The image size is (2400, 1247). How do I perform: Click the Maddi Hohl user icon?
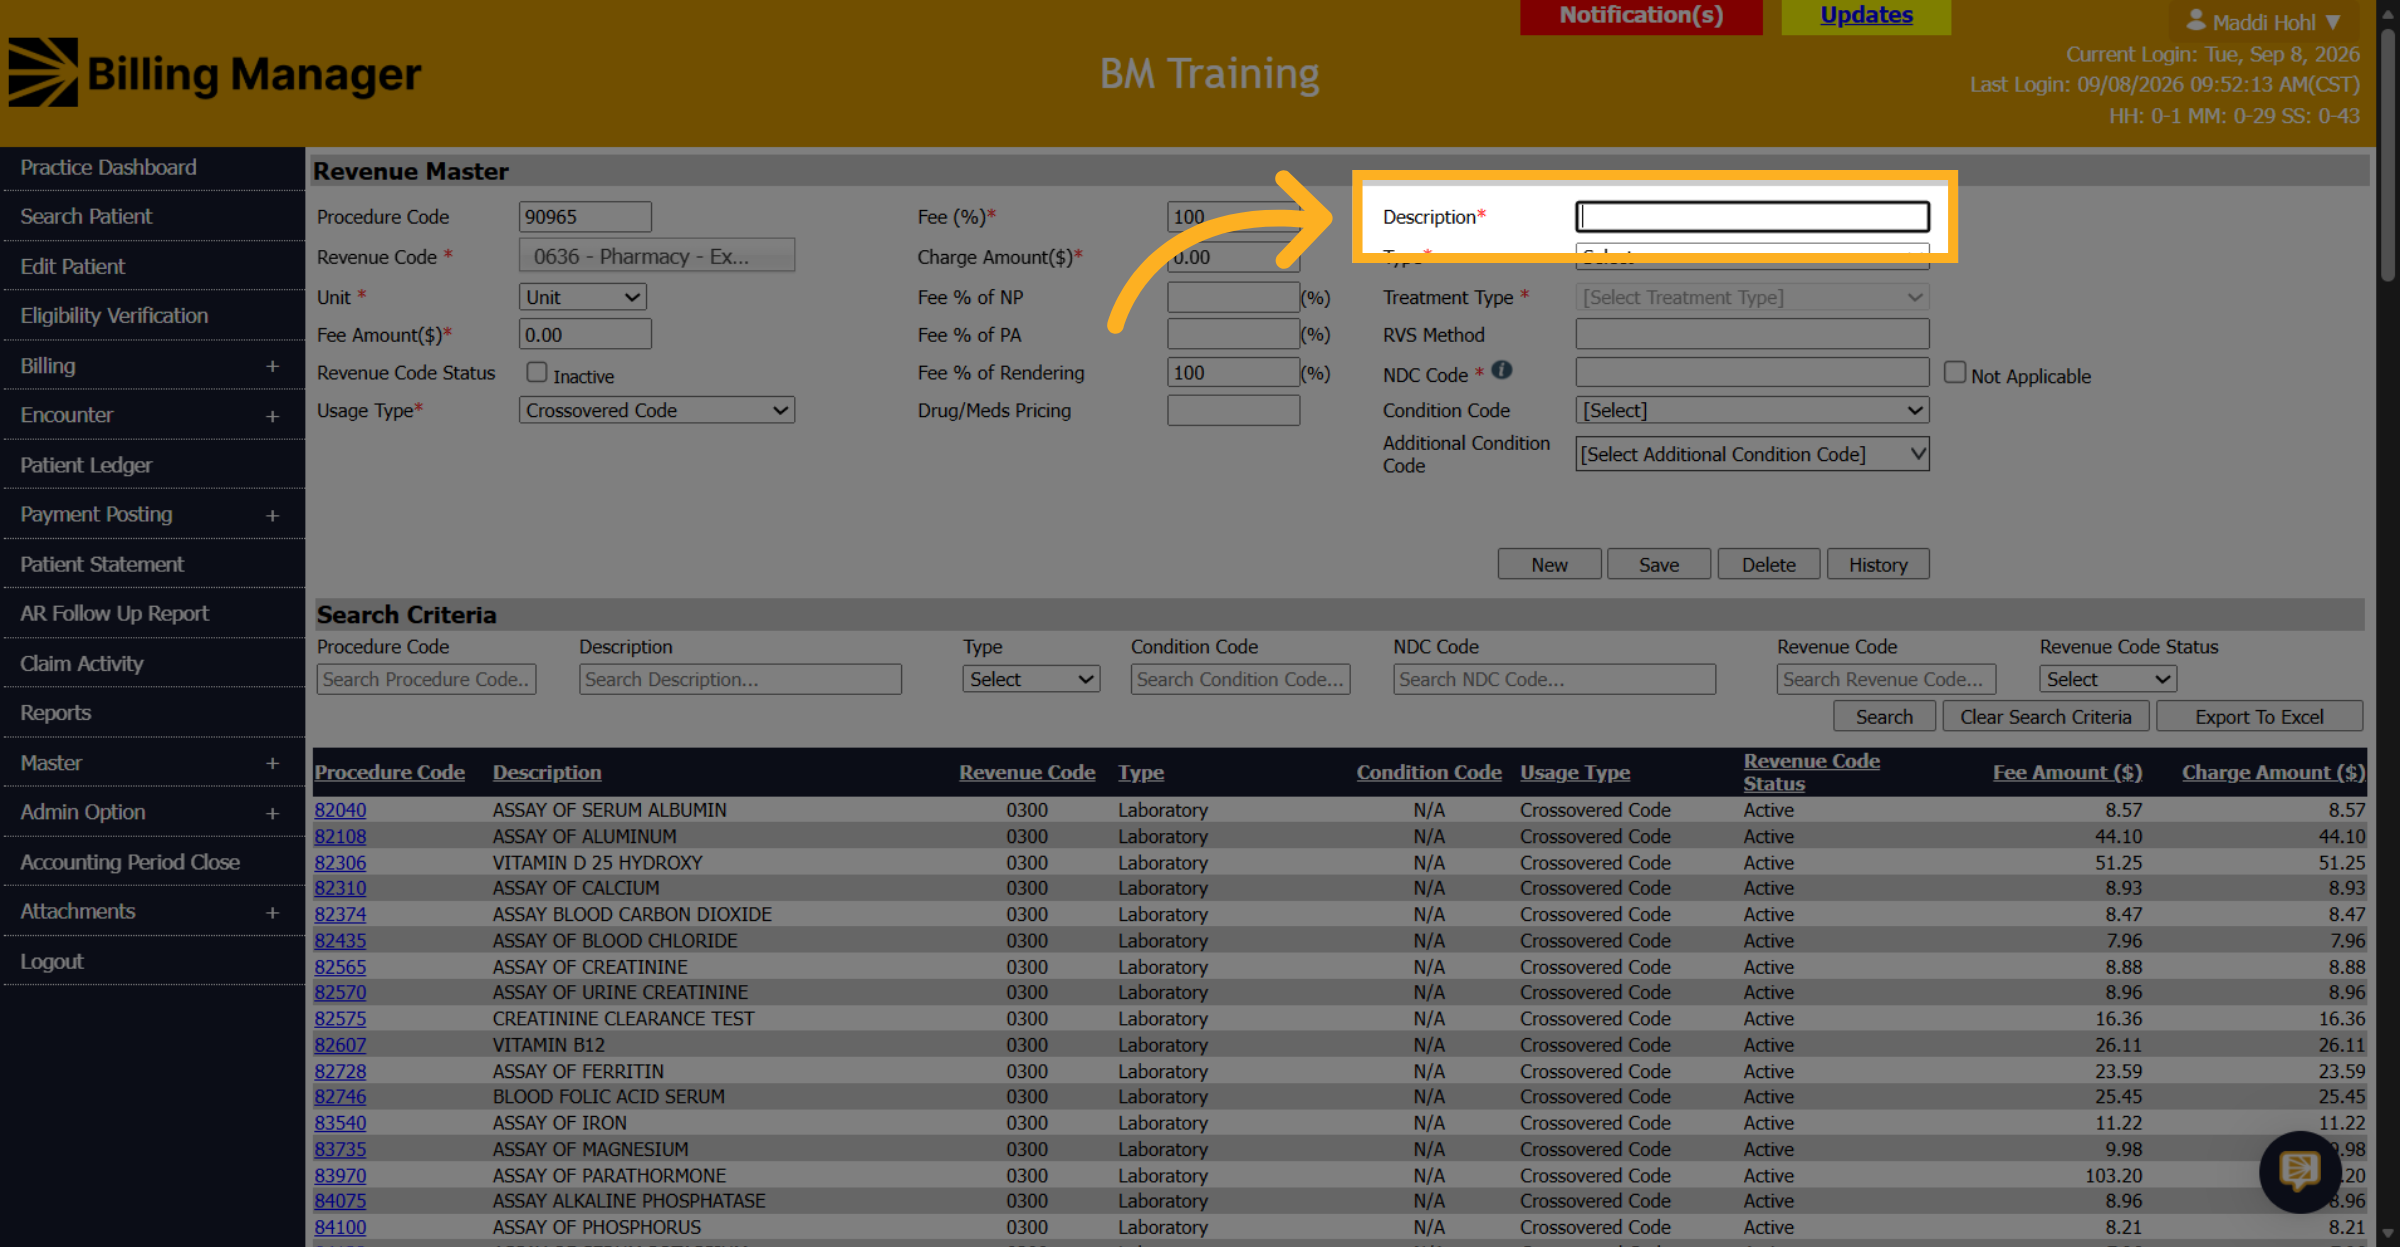point(2196,20)
